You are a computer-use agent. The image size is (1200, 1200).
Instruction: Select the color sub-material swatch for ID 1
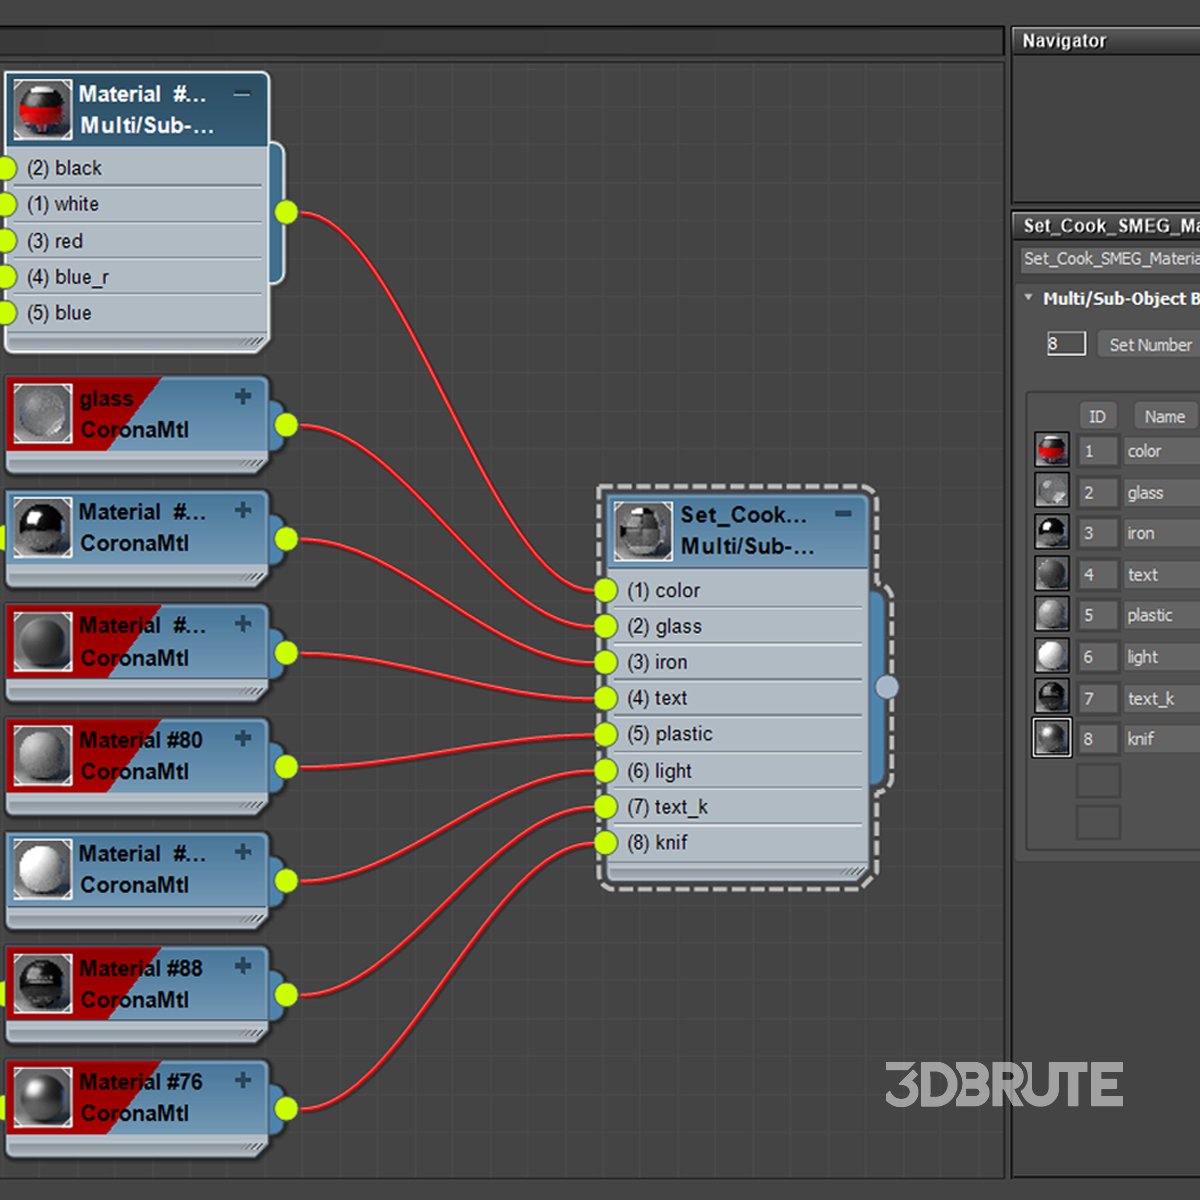(1051, 450)
